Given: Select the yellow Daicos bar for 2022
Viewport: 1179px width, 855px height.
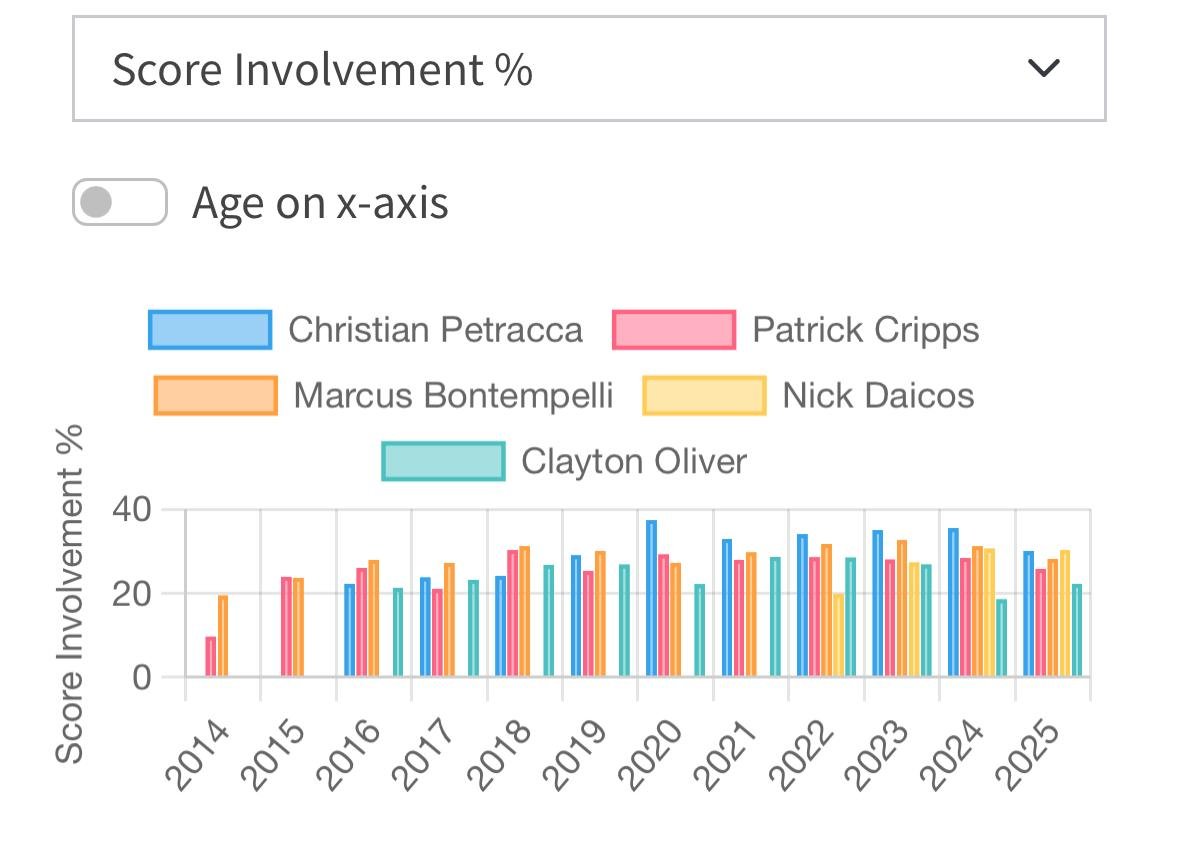Looking at the screenshot, I should [838, 635].
